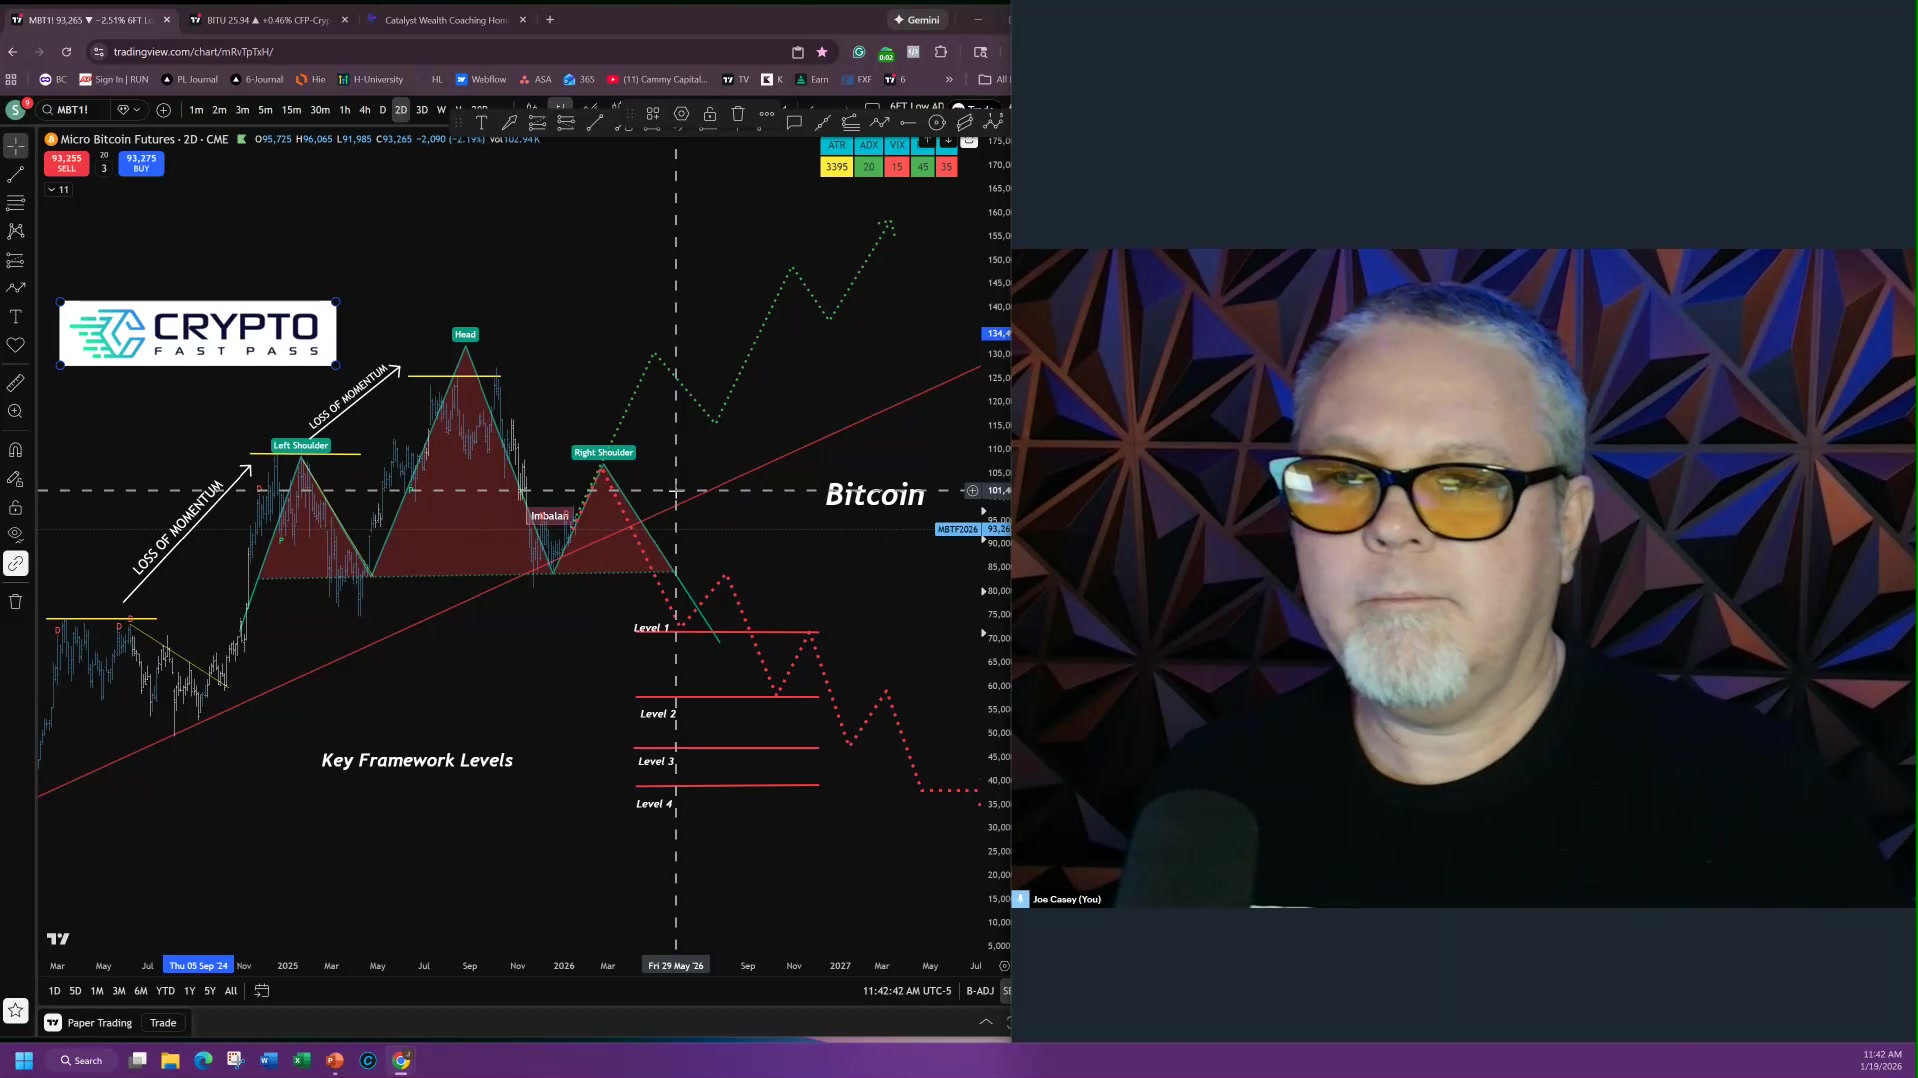Click the heart favorites icon in the sidebar

(16, 346)
